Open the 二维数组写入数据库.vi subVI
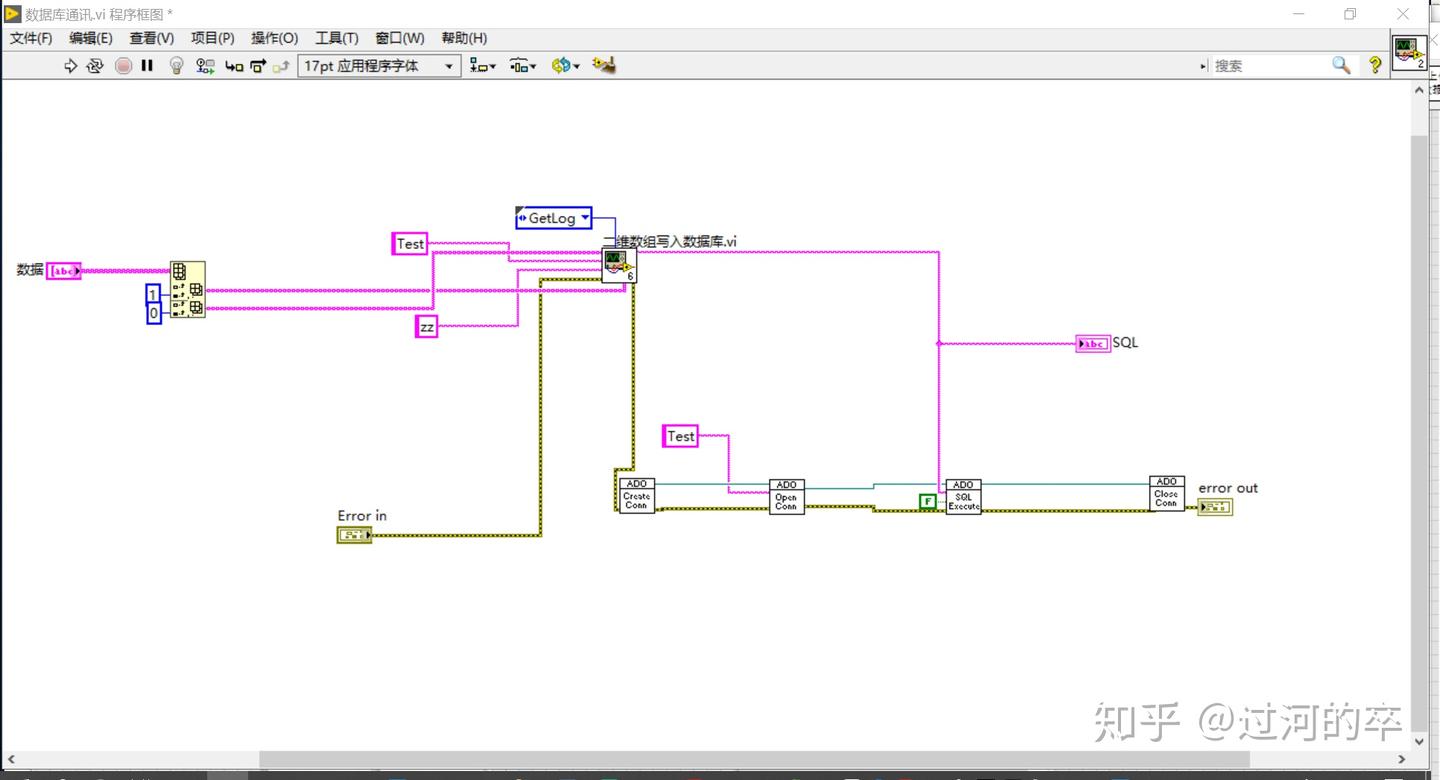 [619, 263]
